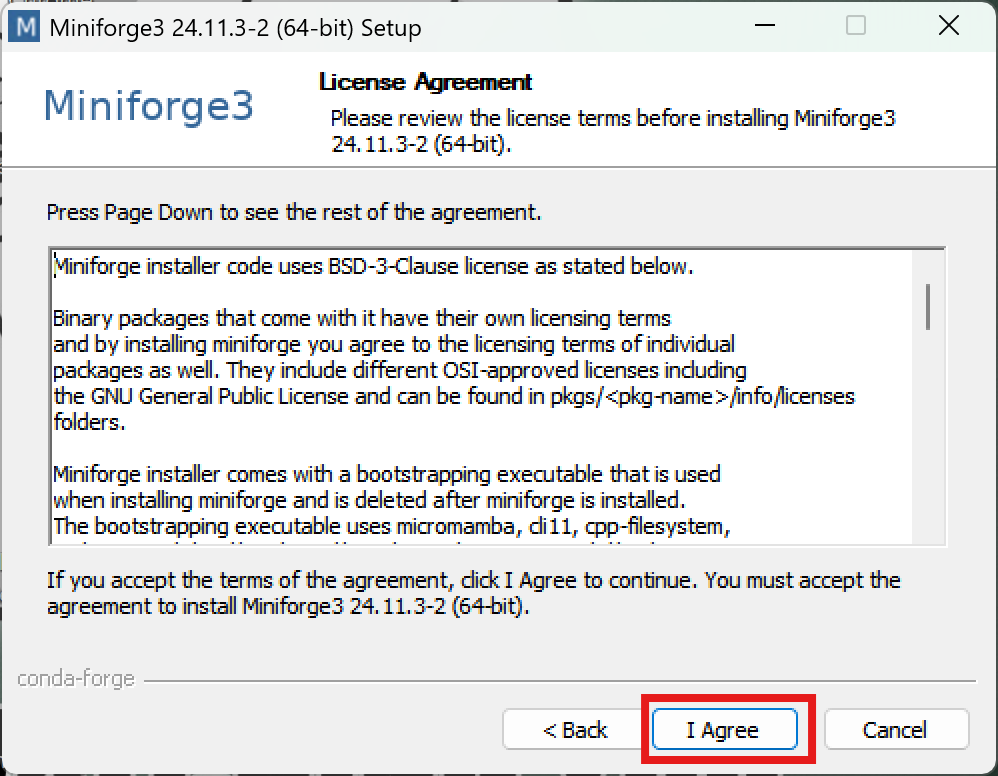The image size is (998, 776).
Task: Click the 'GNU General Public License' line
Action: 453,397
